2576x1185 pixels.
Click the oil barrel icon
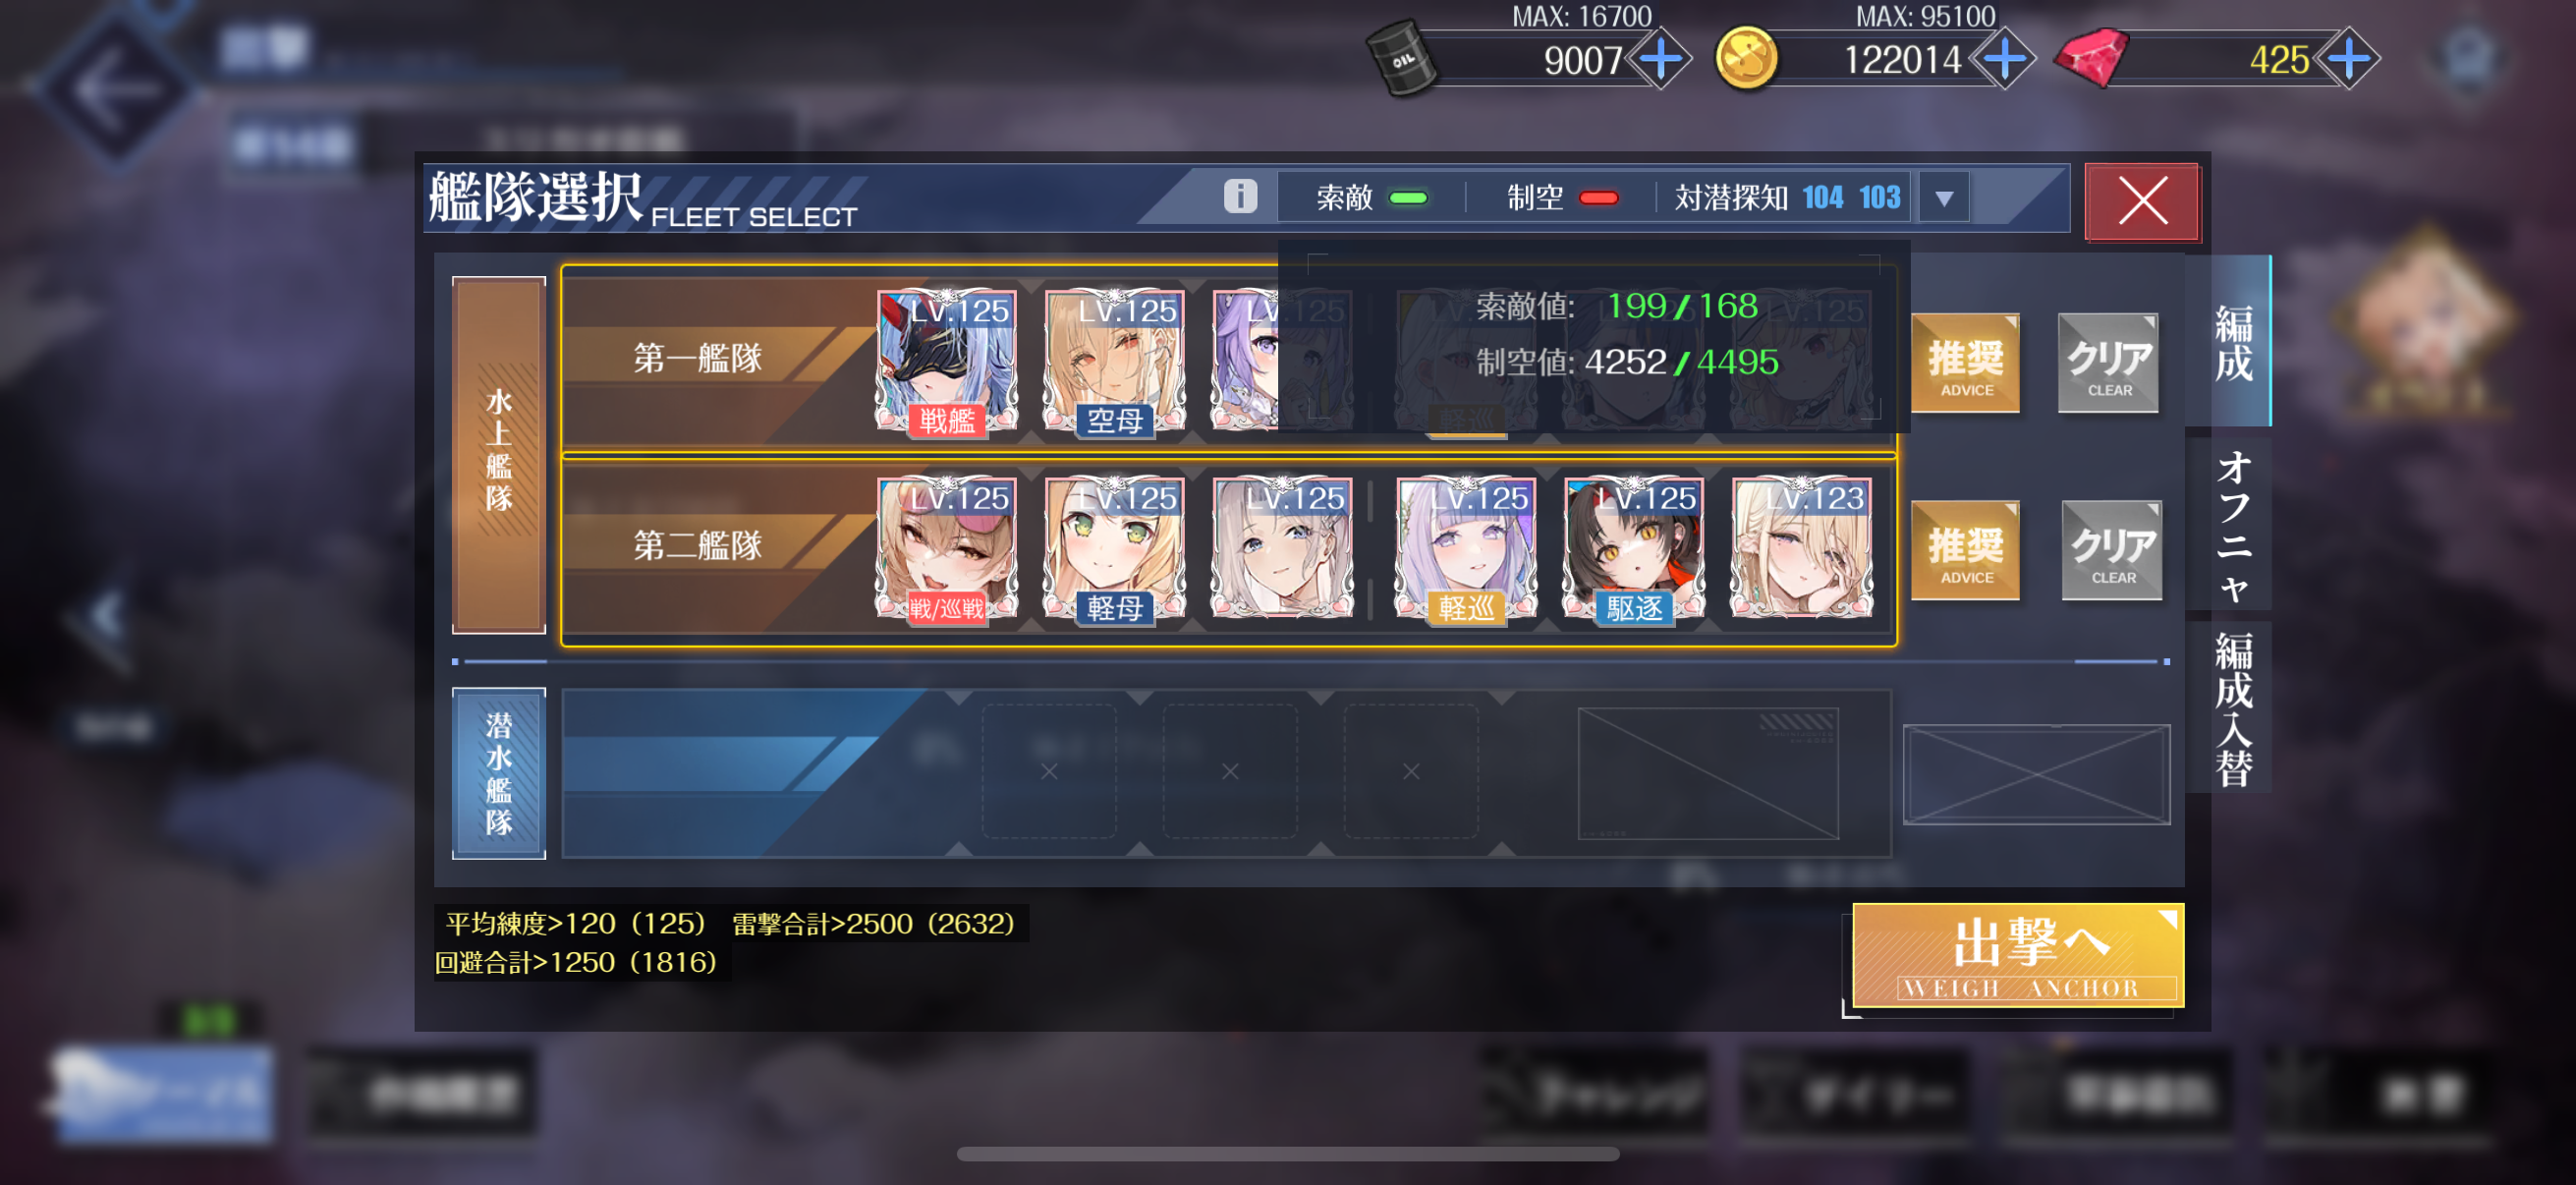pos(1401,58)
